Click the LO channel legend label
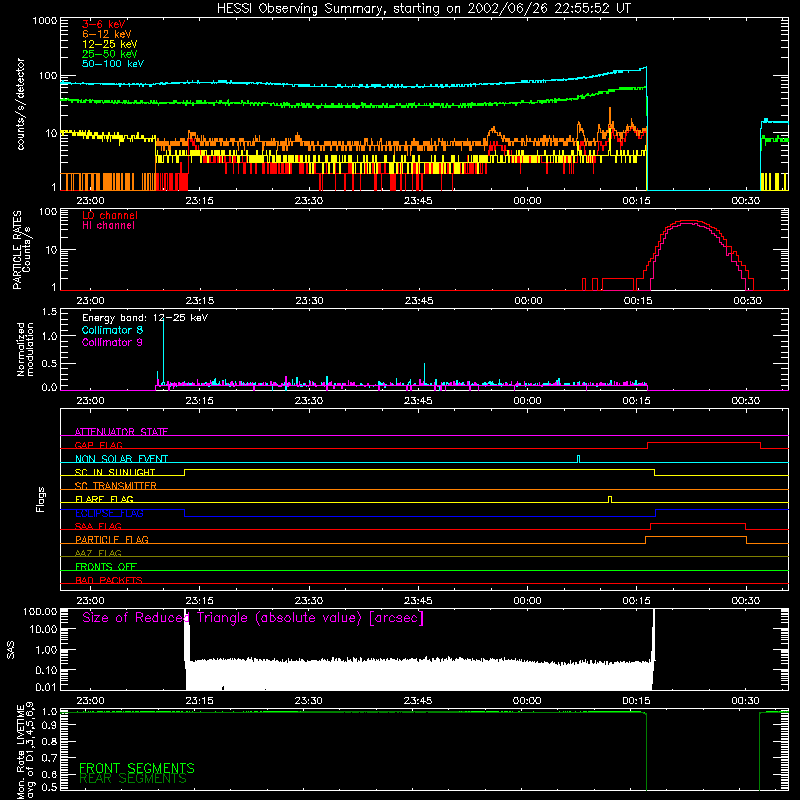 110,215
